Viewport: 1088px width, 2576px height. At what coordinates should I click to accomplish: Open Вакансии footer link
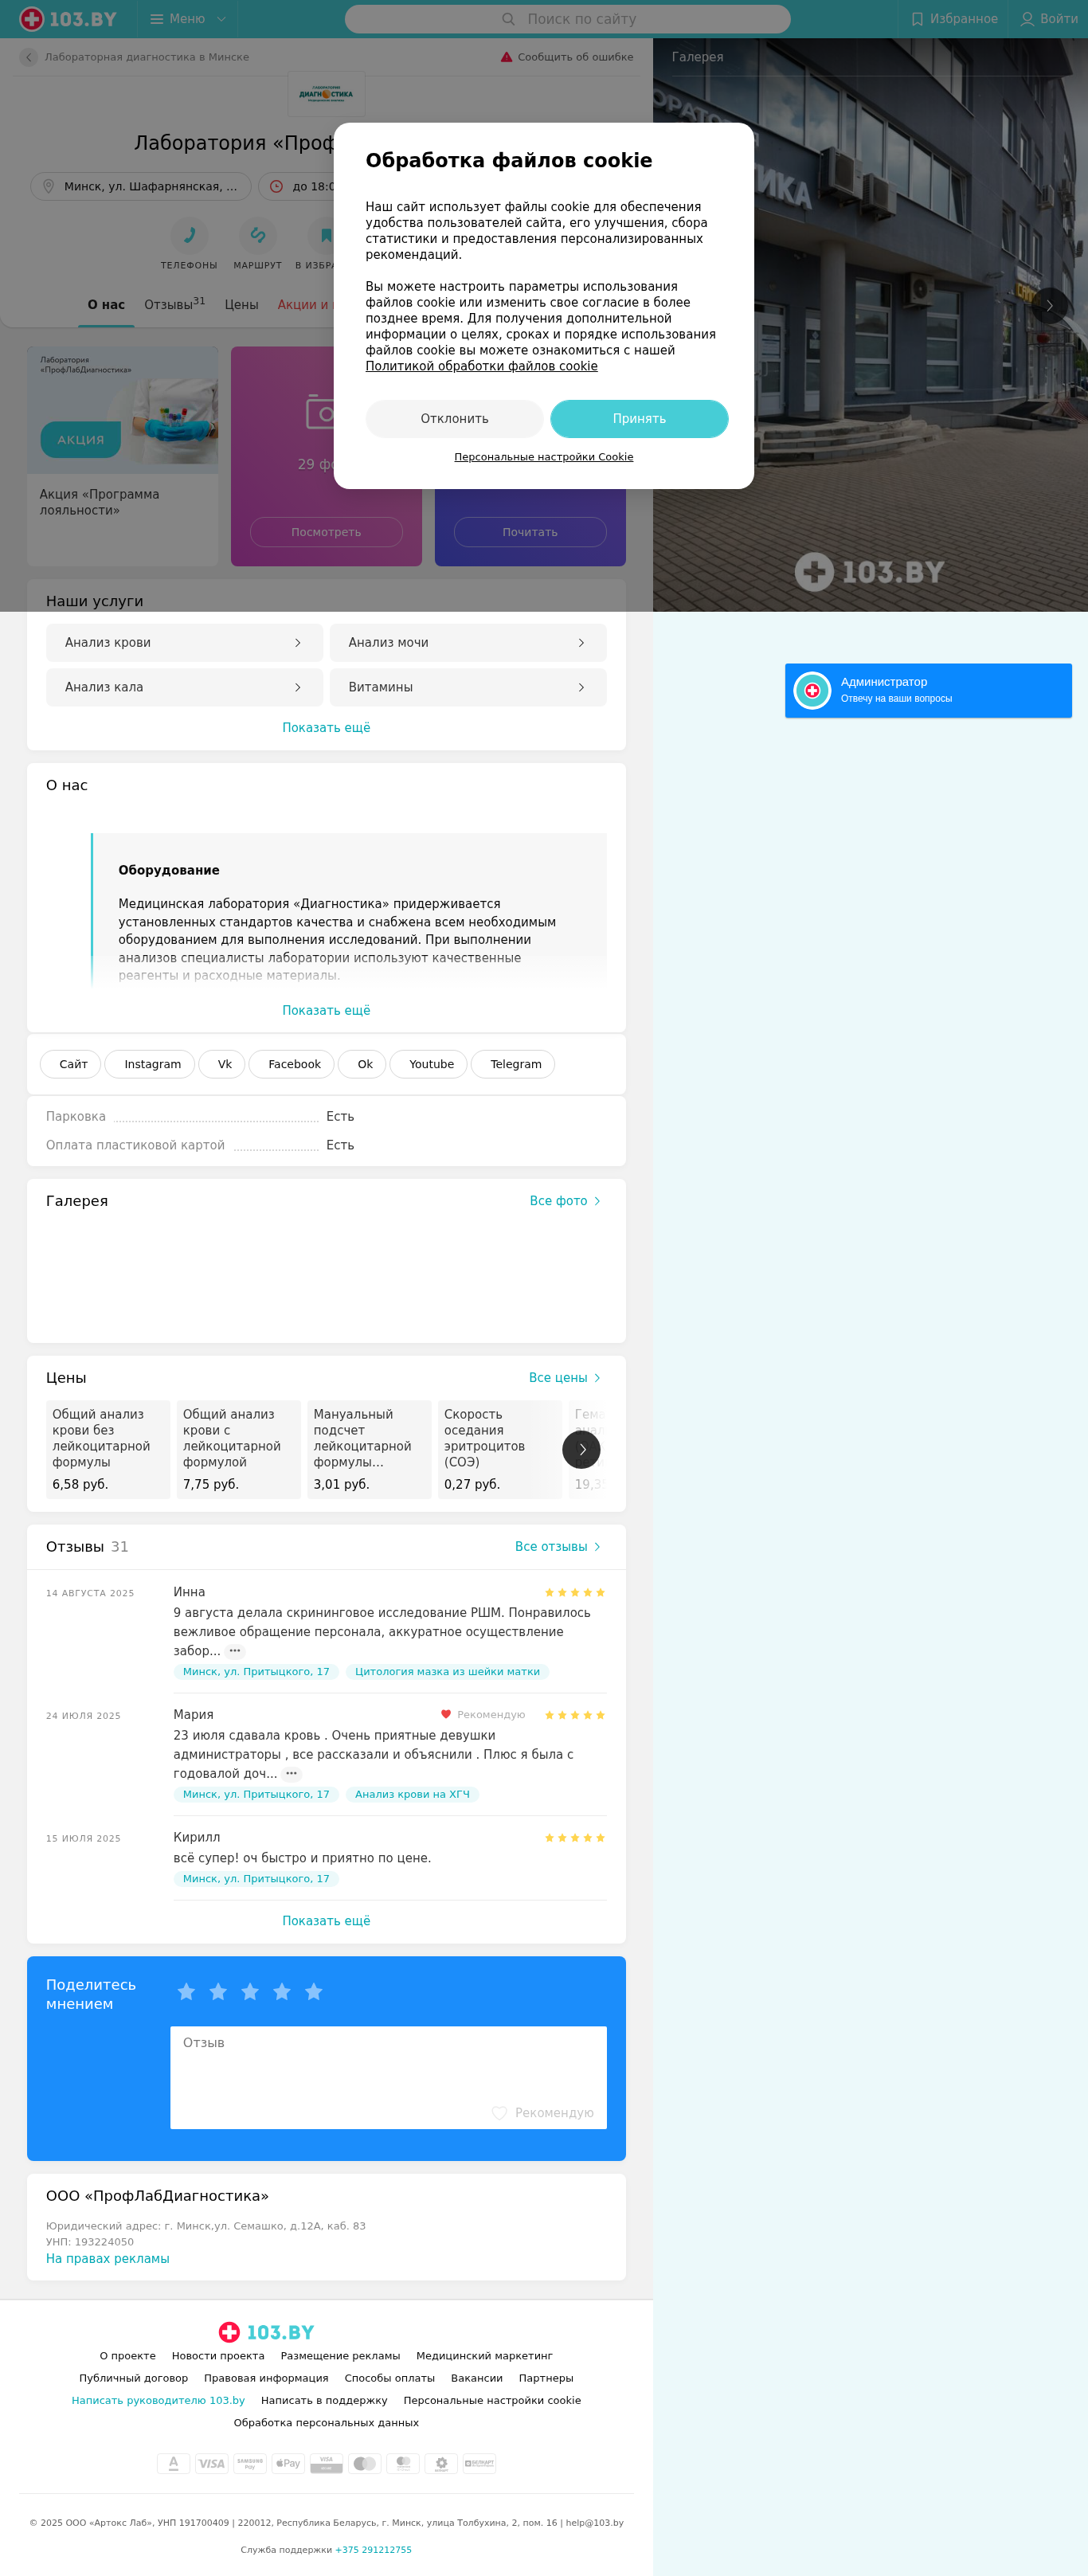click(x=477, y=2378)
